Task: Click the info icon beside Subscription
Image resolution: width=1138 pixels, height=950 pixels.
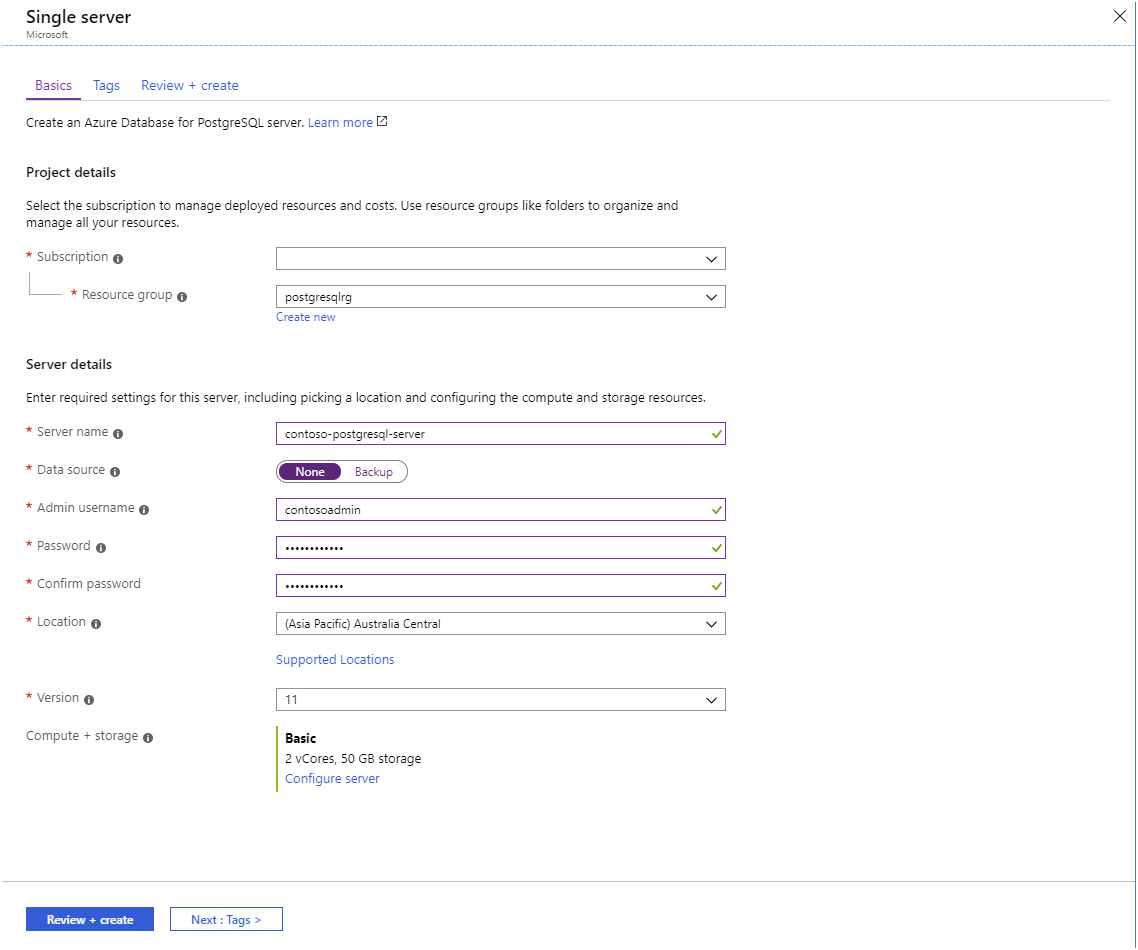Action: tap(118, 258)
